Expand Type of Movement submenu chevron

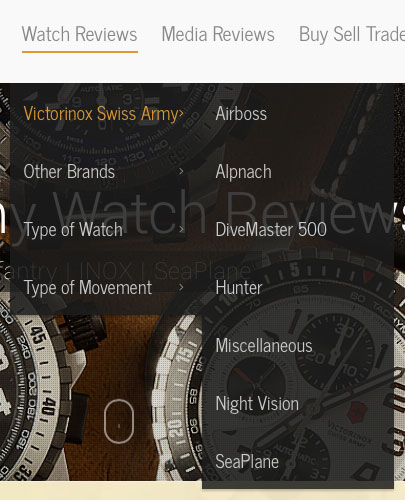181,287
